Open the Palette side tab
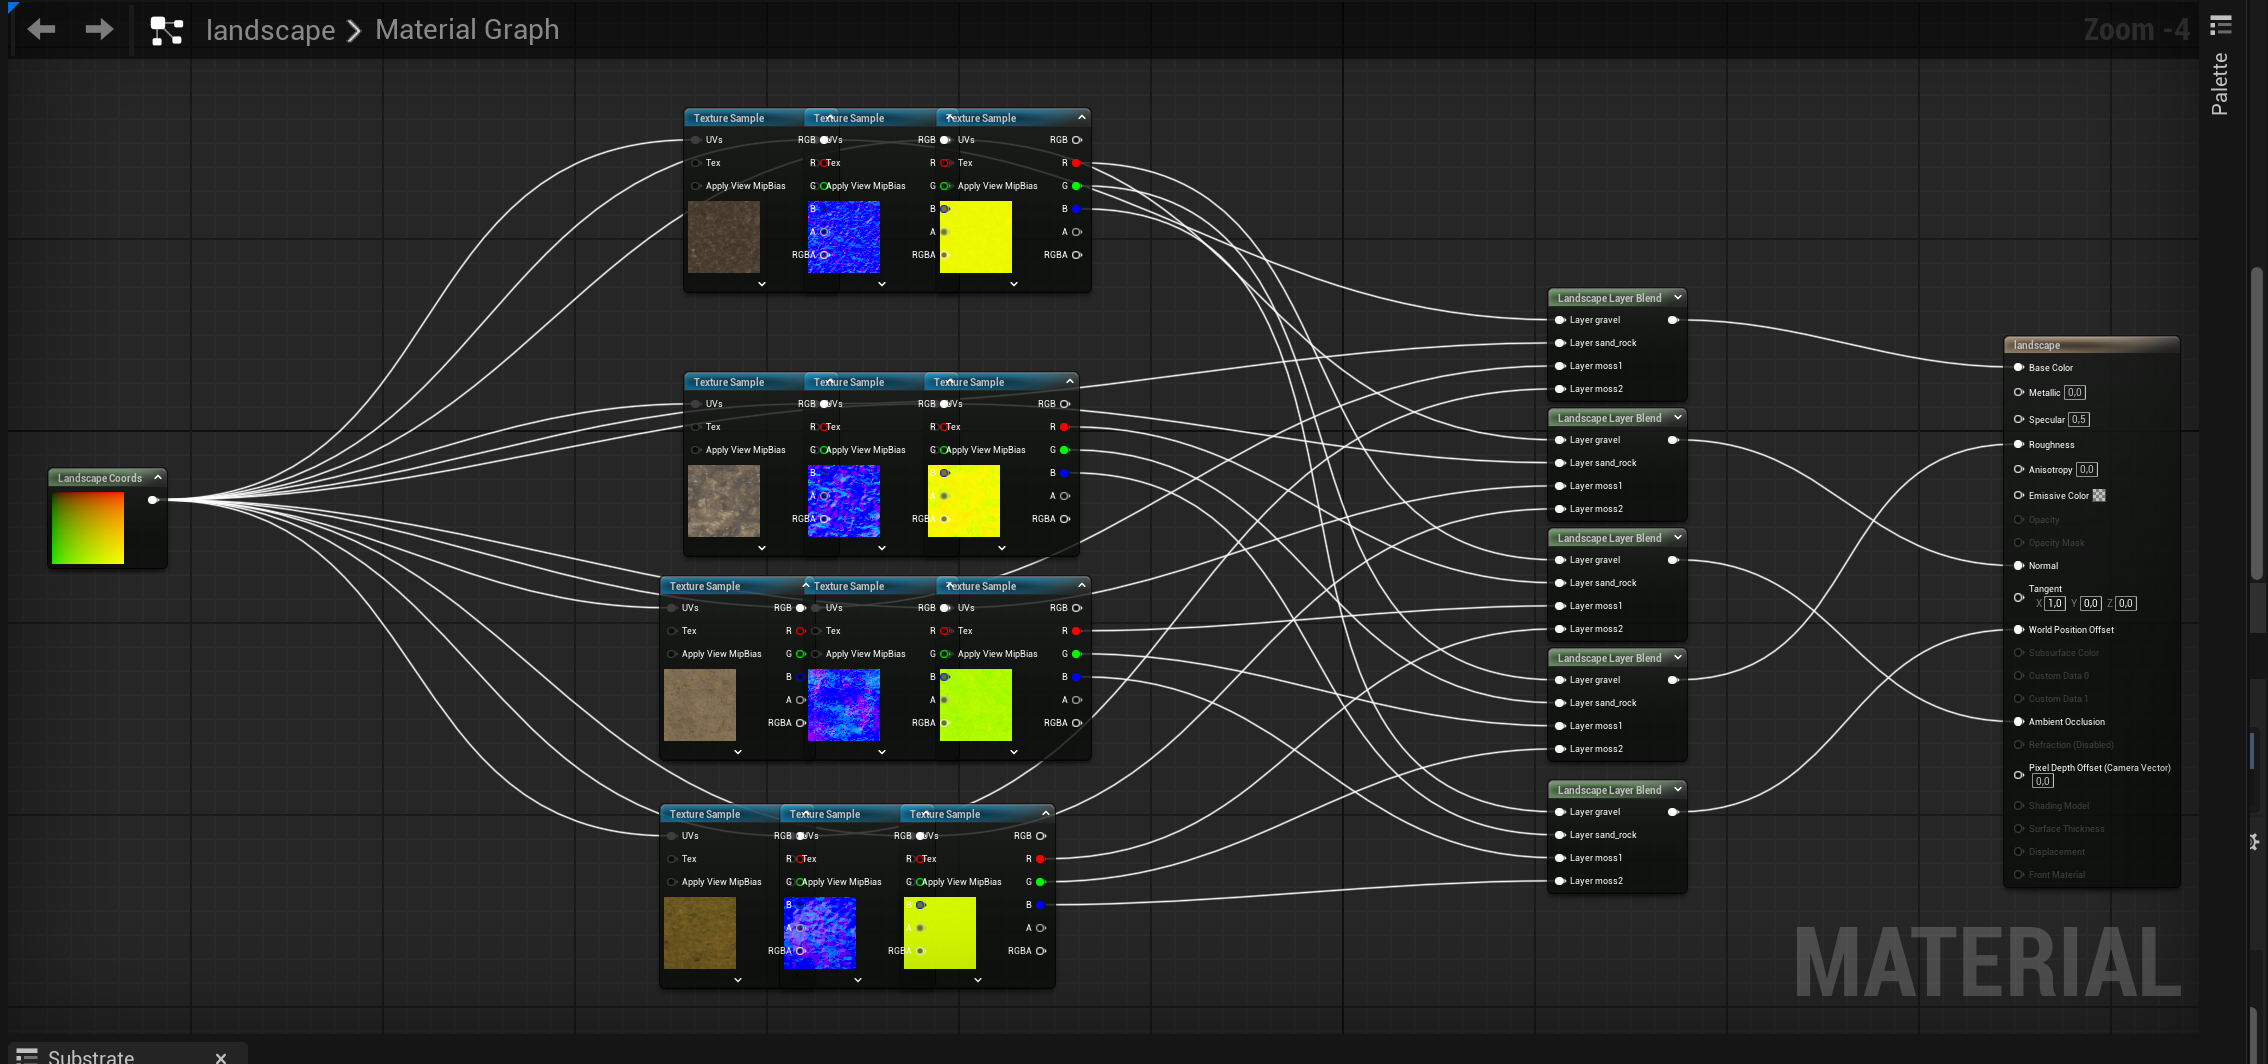This screenshot has height=1064, width=2268. (x=2220, y=84)
